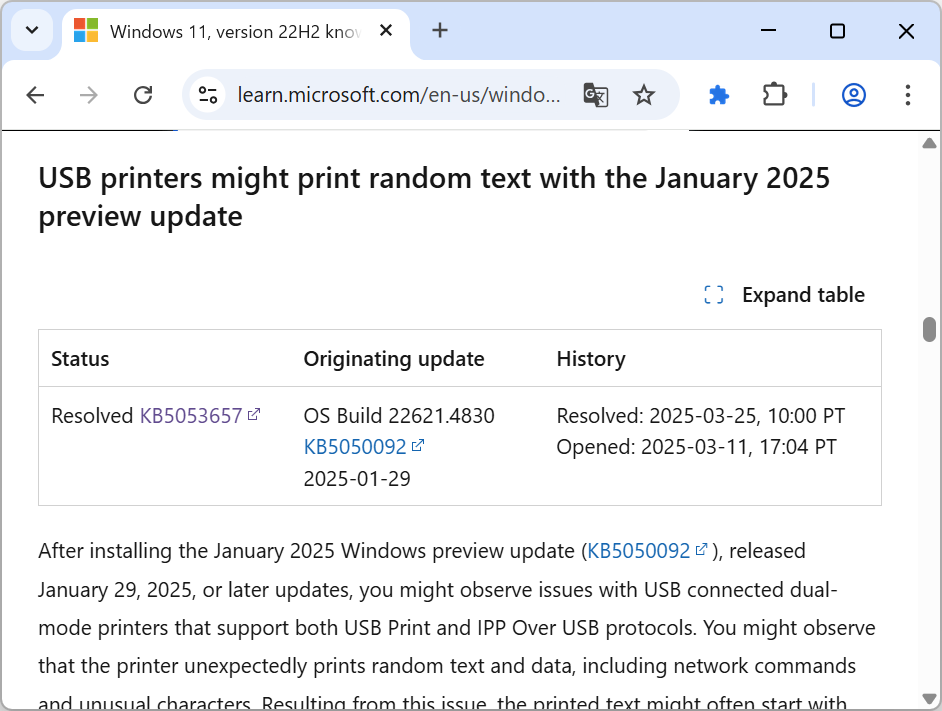The width and height of the screenshot is (942, 711).
Task: Click the scroll up arrow
Action: point(929,144)
